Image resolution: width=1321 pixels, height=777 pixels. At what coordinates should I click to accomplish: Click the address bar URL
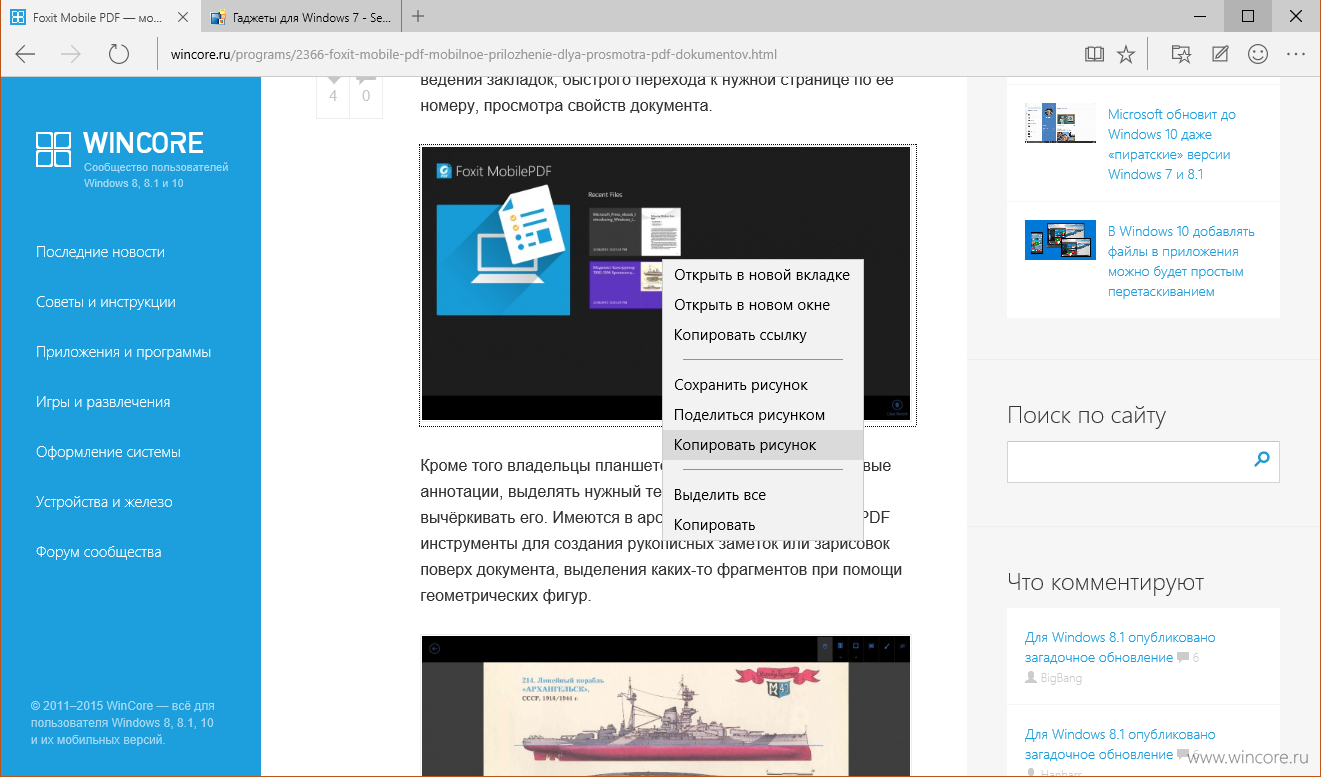(473, 55)
